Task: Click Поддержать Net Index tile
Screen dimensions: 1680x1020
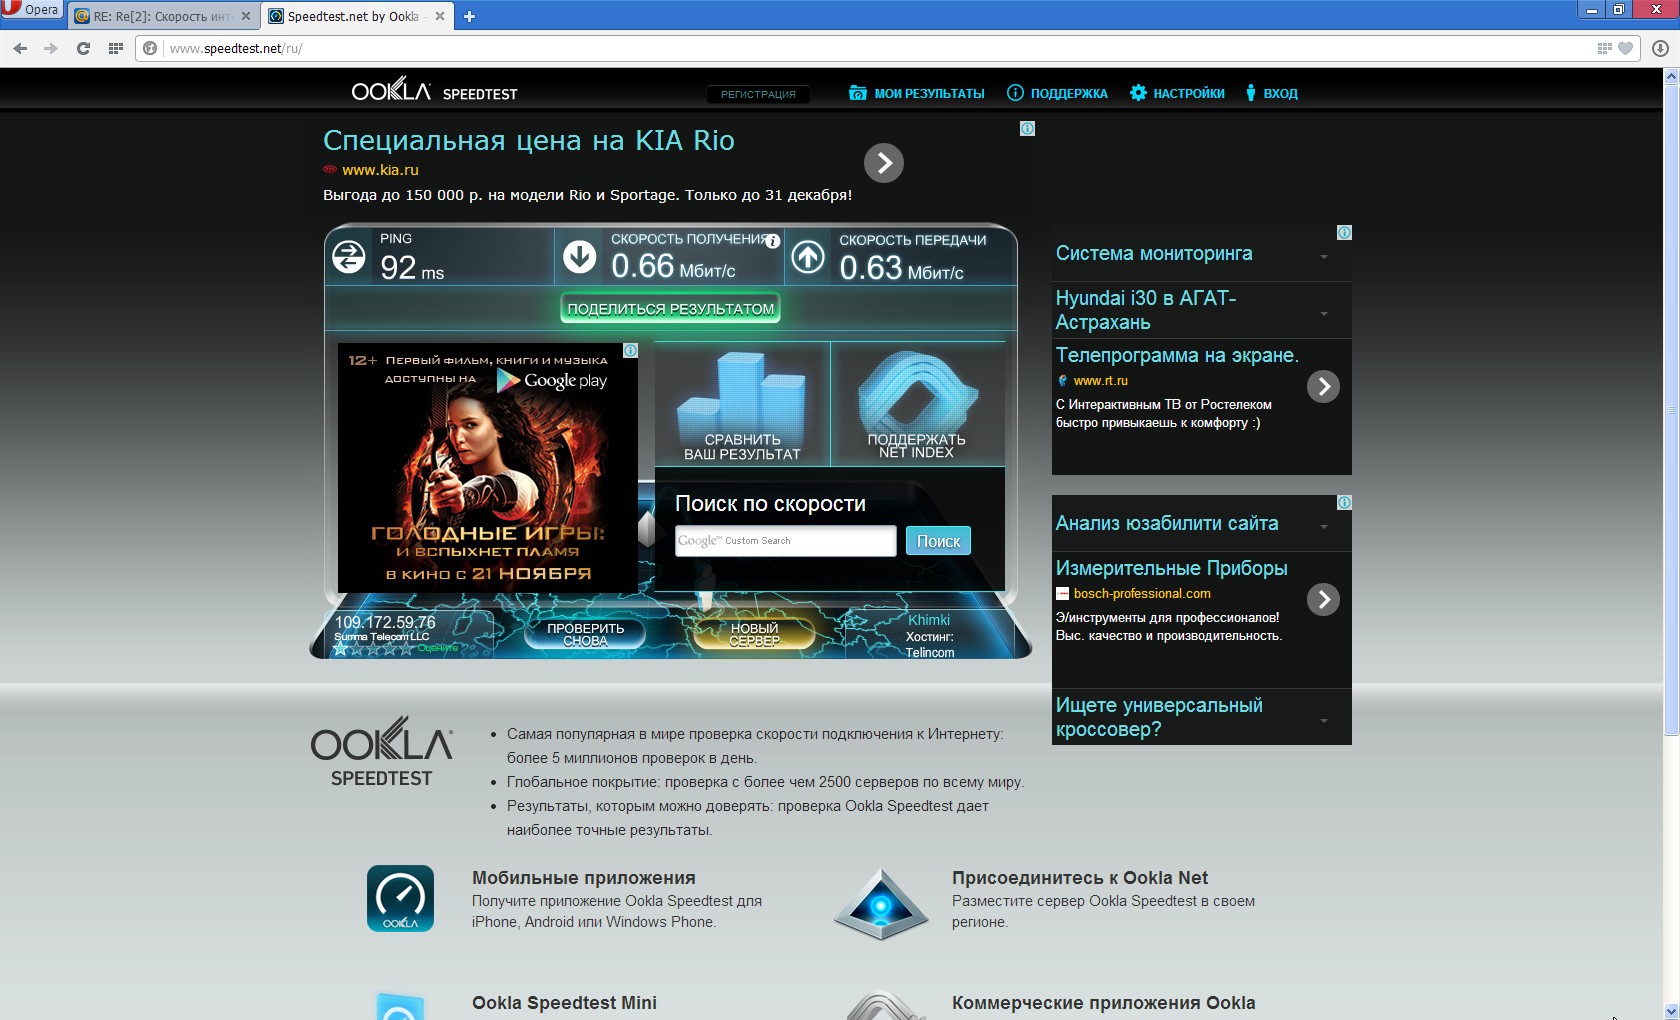Action: coord(917,405)
